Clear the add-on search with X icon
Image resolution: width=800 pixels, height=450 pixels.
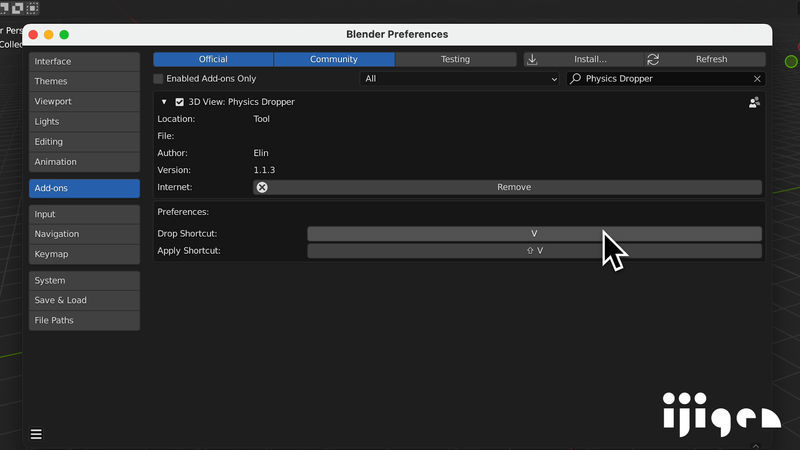(757, 79)
